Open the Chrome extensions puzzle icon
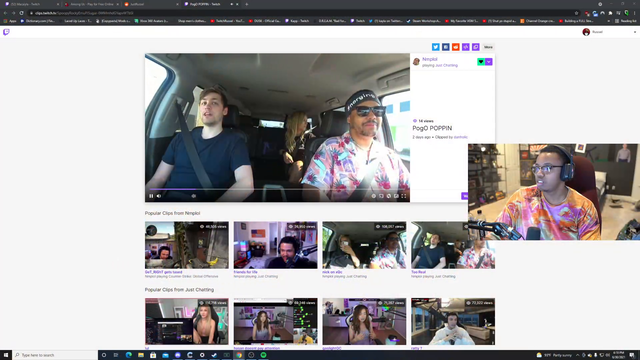The width and height of the screenshot is (640, 360). pos(611,13)
